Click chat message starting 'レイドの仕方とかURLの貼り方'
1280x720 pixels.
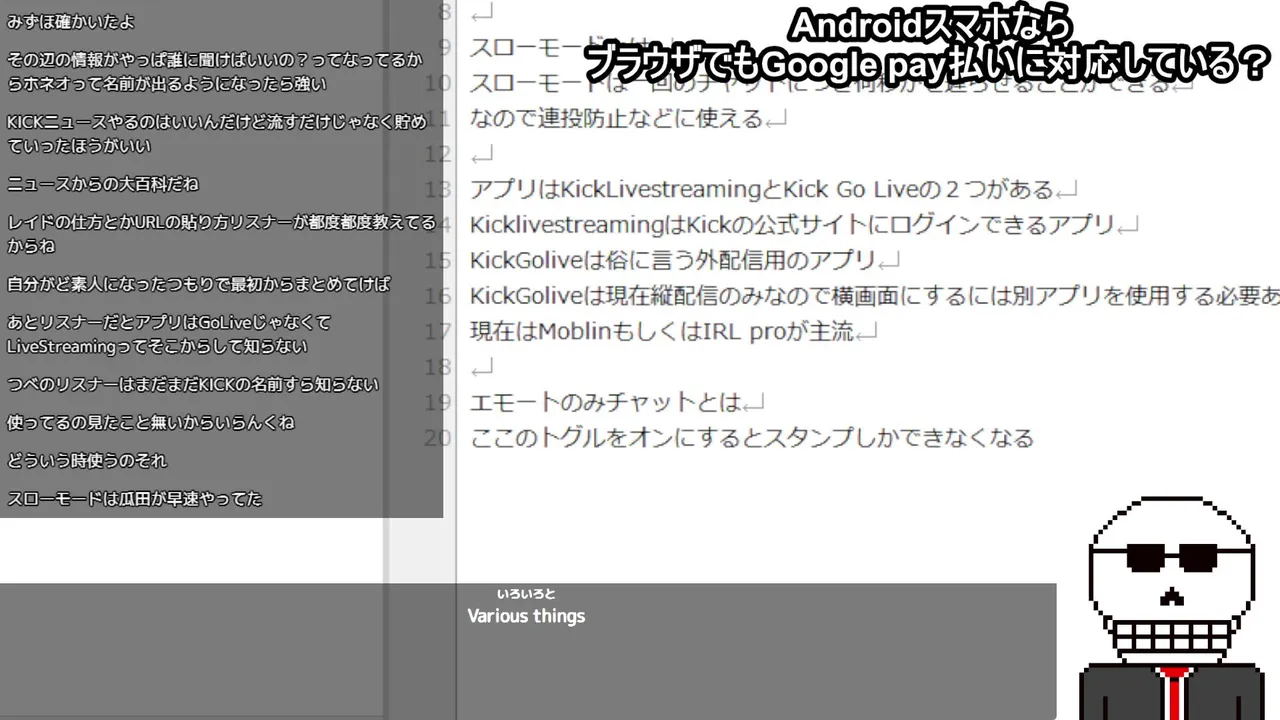click(x=221, y=234)
